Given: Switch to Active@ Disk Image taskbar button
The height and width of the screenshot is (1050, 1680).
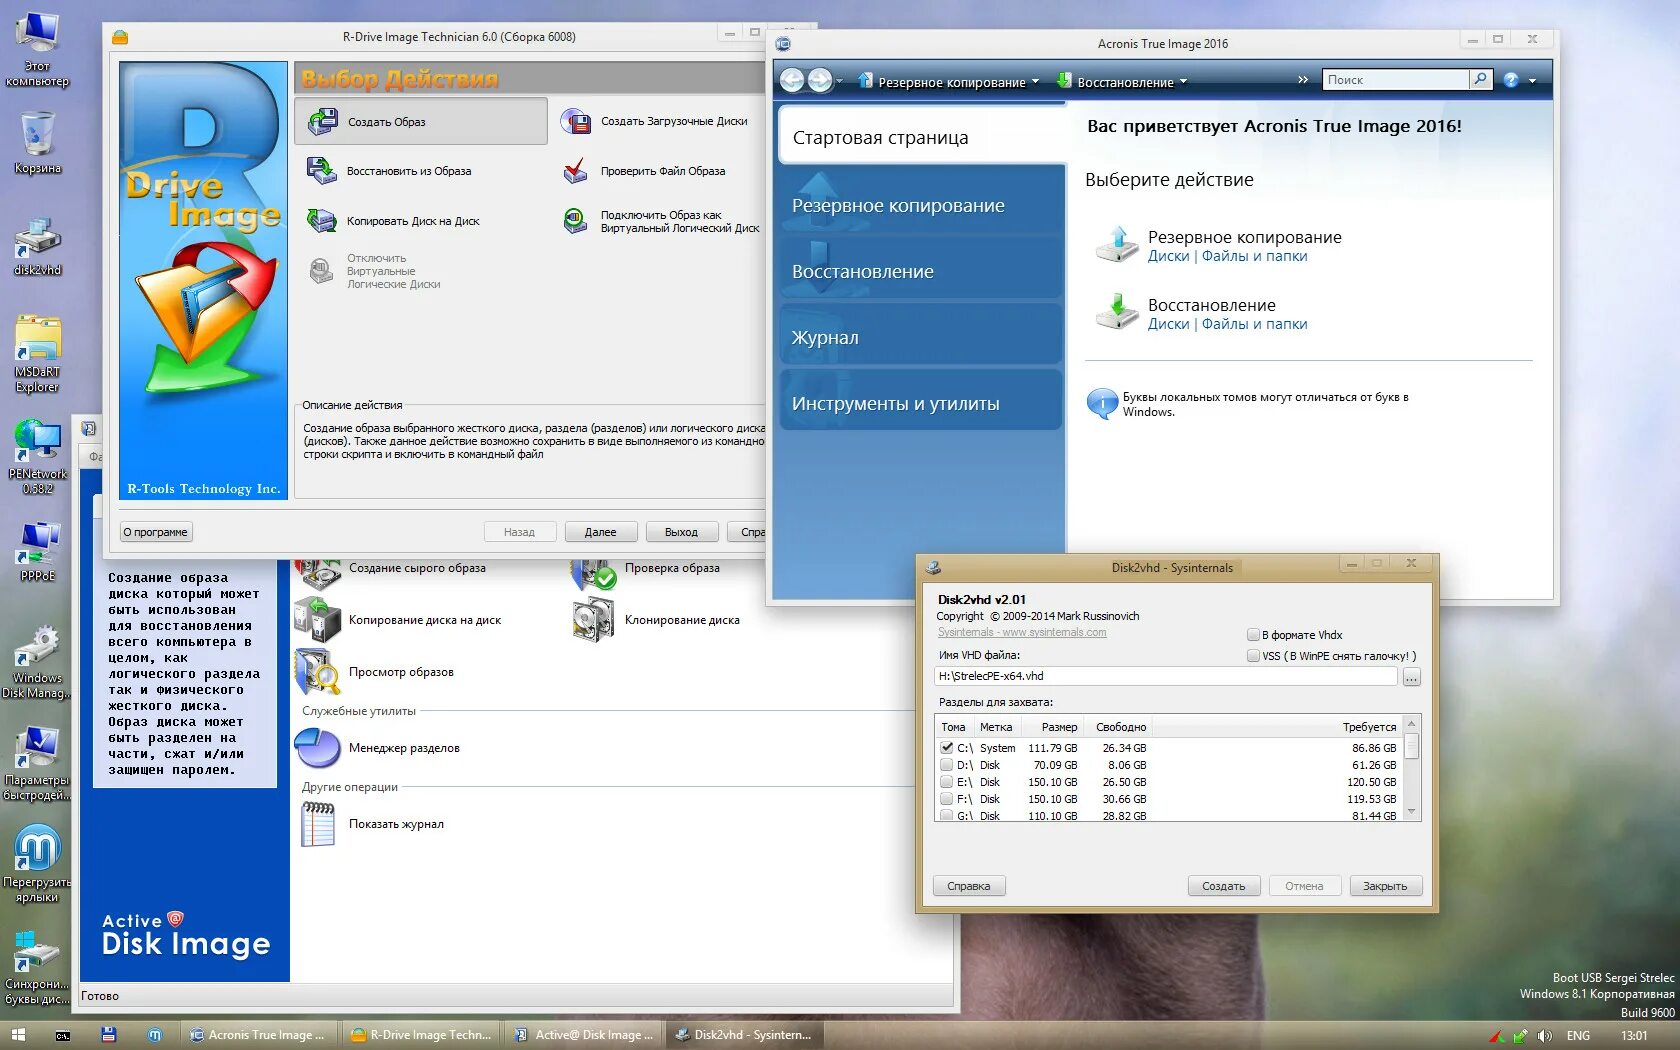Looking at the screenshot, I should pyautogui.click(x=583, y=1035).
